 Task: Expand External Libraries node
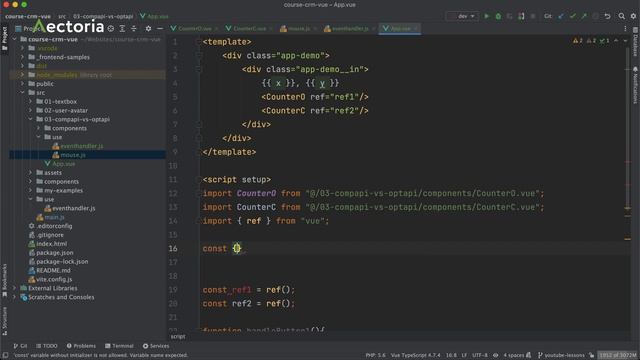[x=14, y=288]
